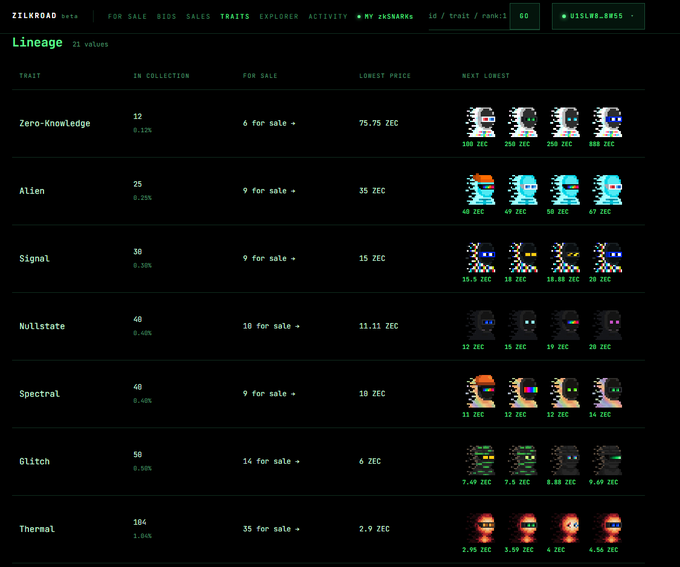Open the 14 for sale link for Glitch
The height and width of the screenshot is (567, 680).
click(x=271, y=462)
